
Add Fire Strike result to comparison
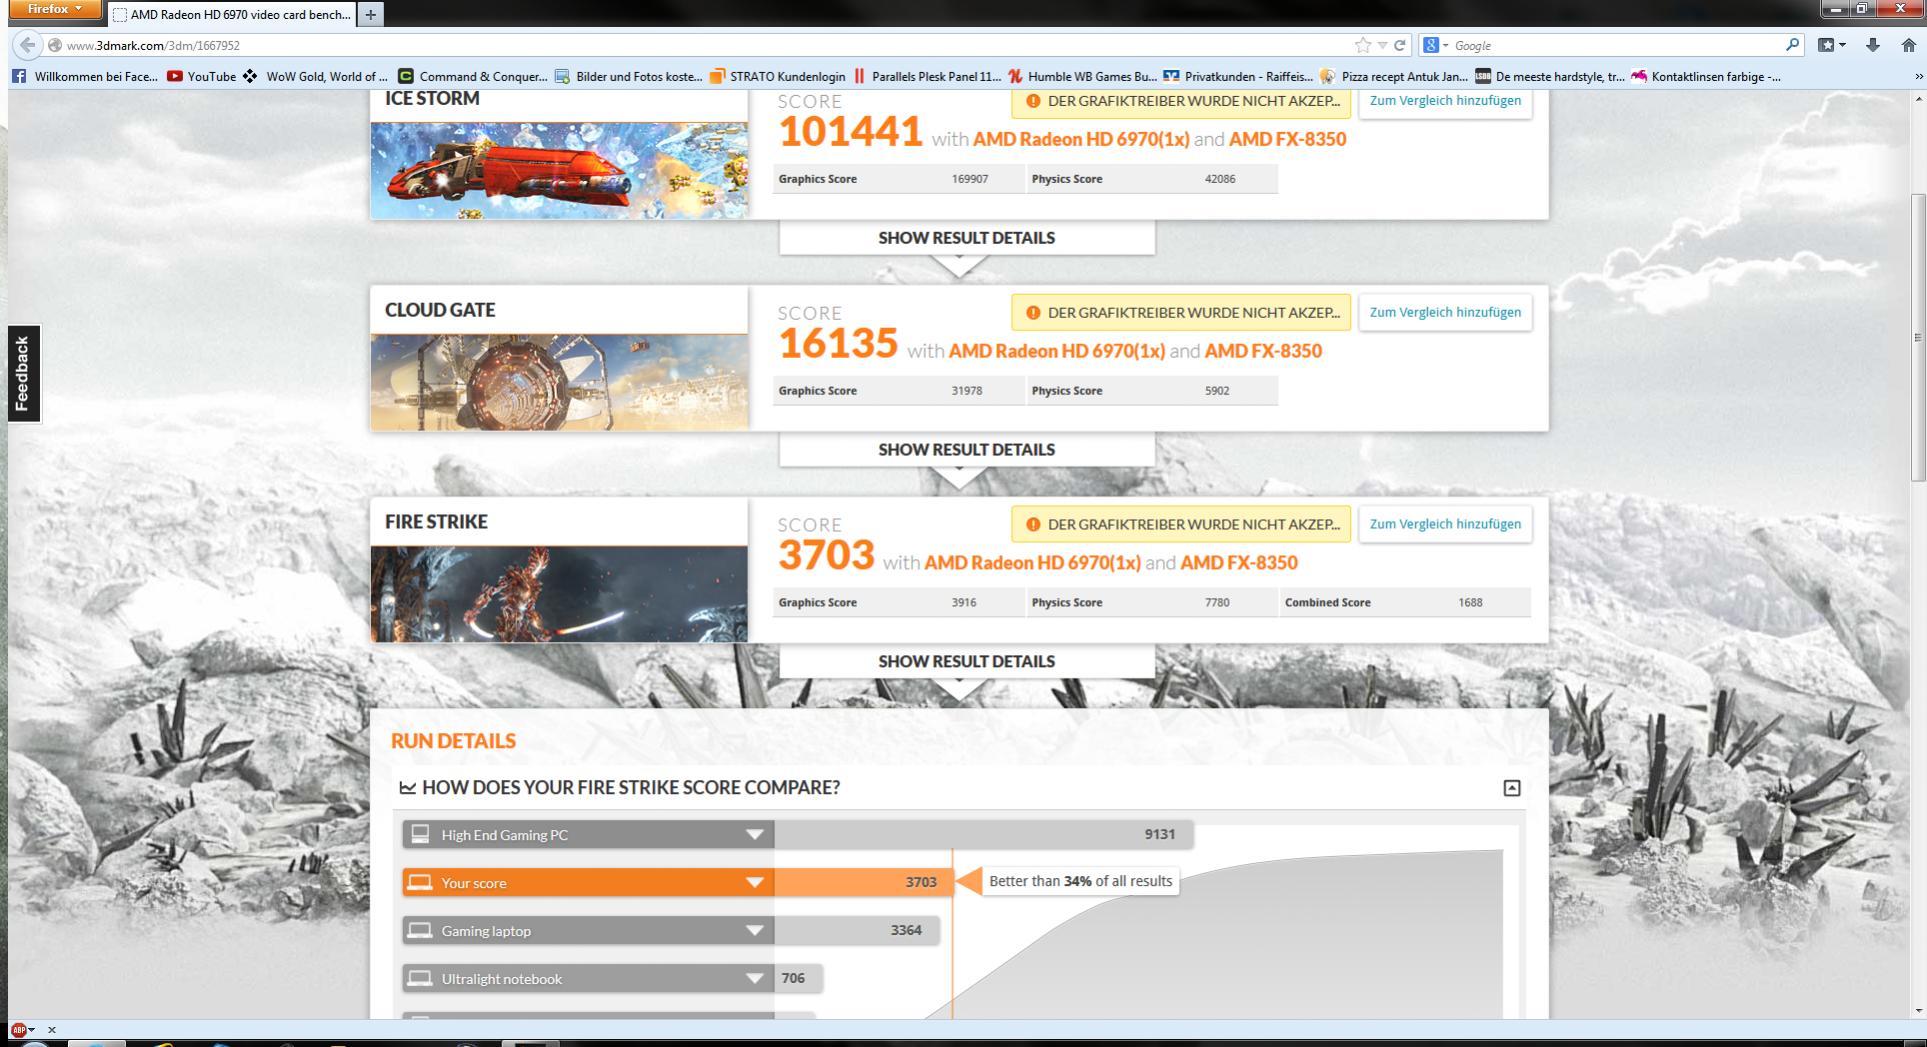(1445, 524)
